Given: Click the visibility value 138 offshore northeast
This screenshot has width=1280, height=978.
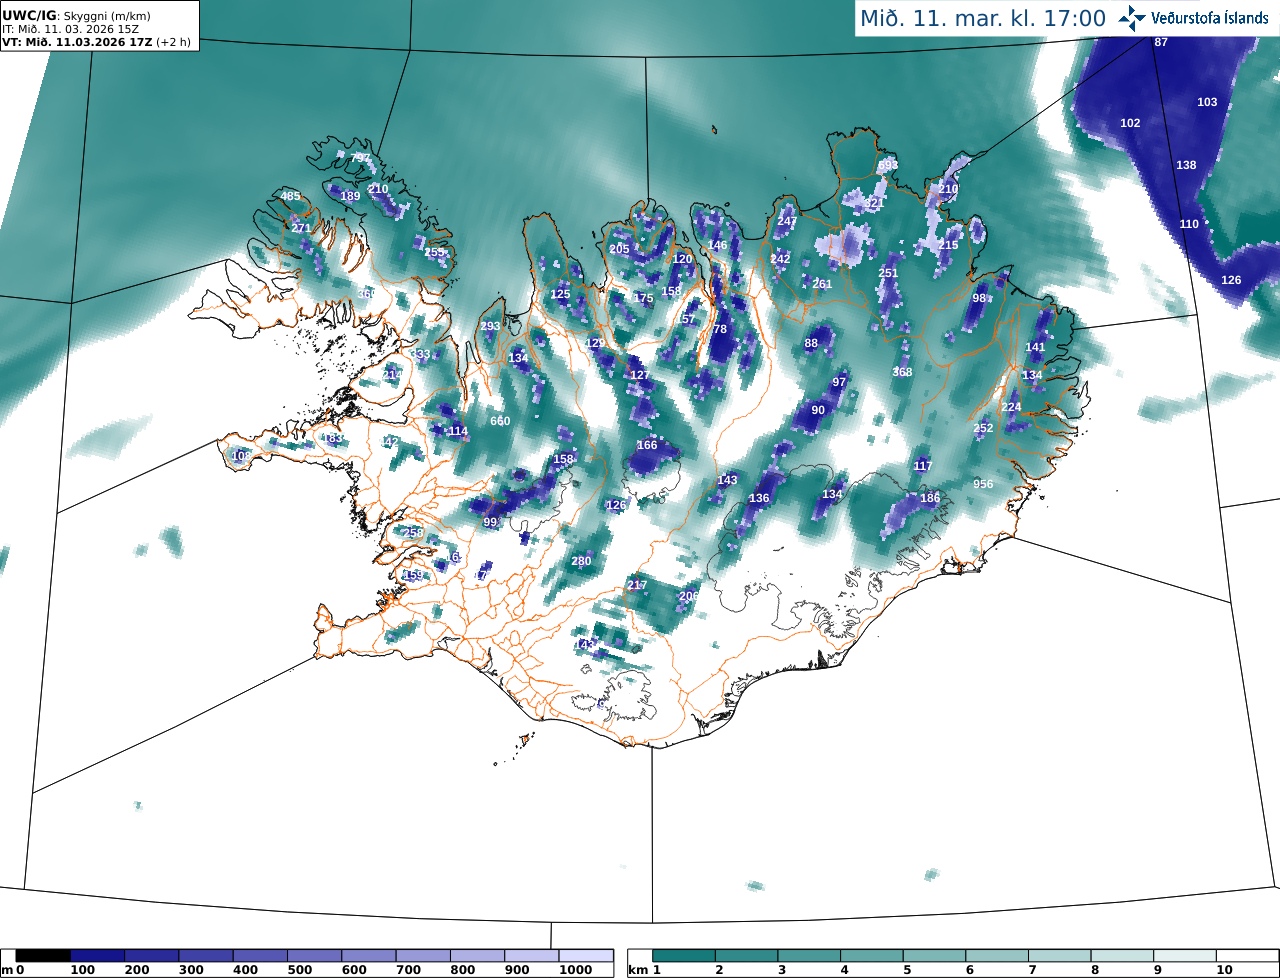Looking at the screenshot, I should tap(1186, 165).
